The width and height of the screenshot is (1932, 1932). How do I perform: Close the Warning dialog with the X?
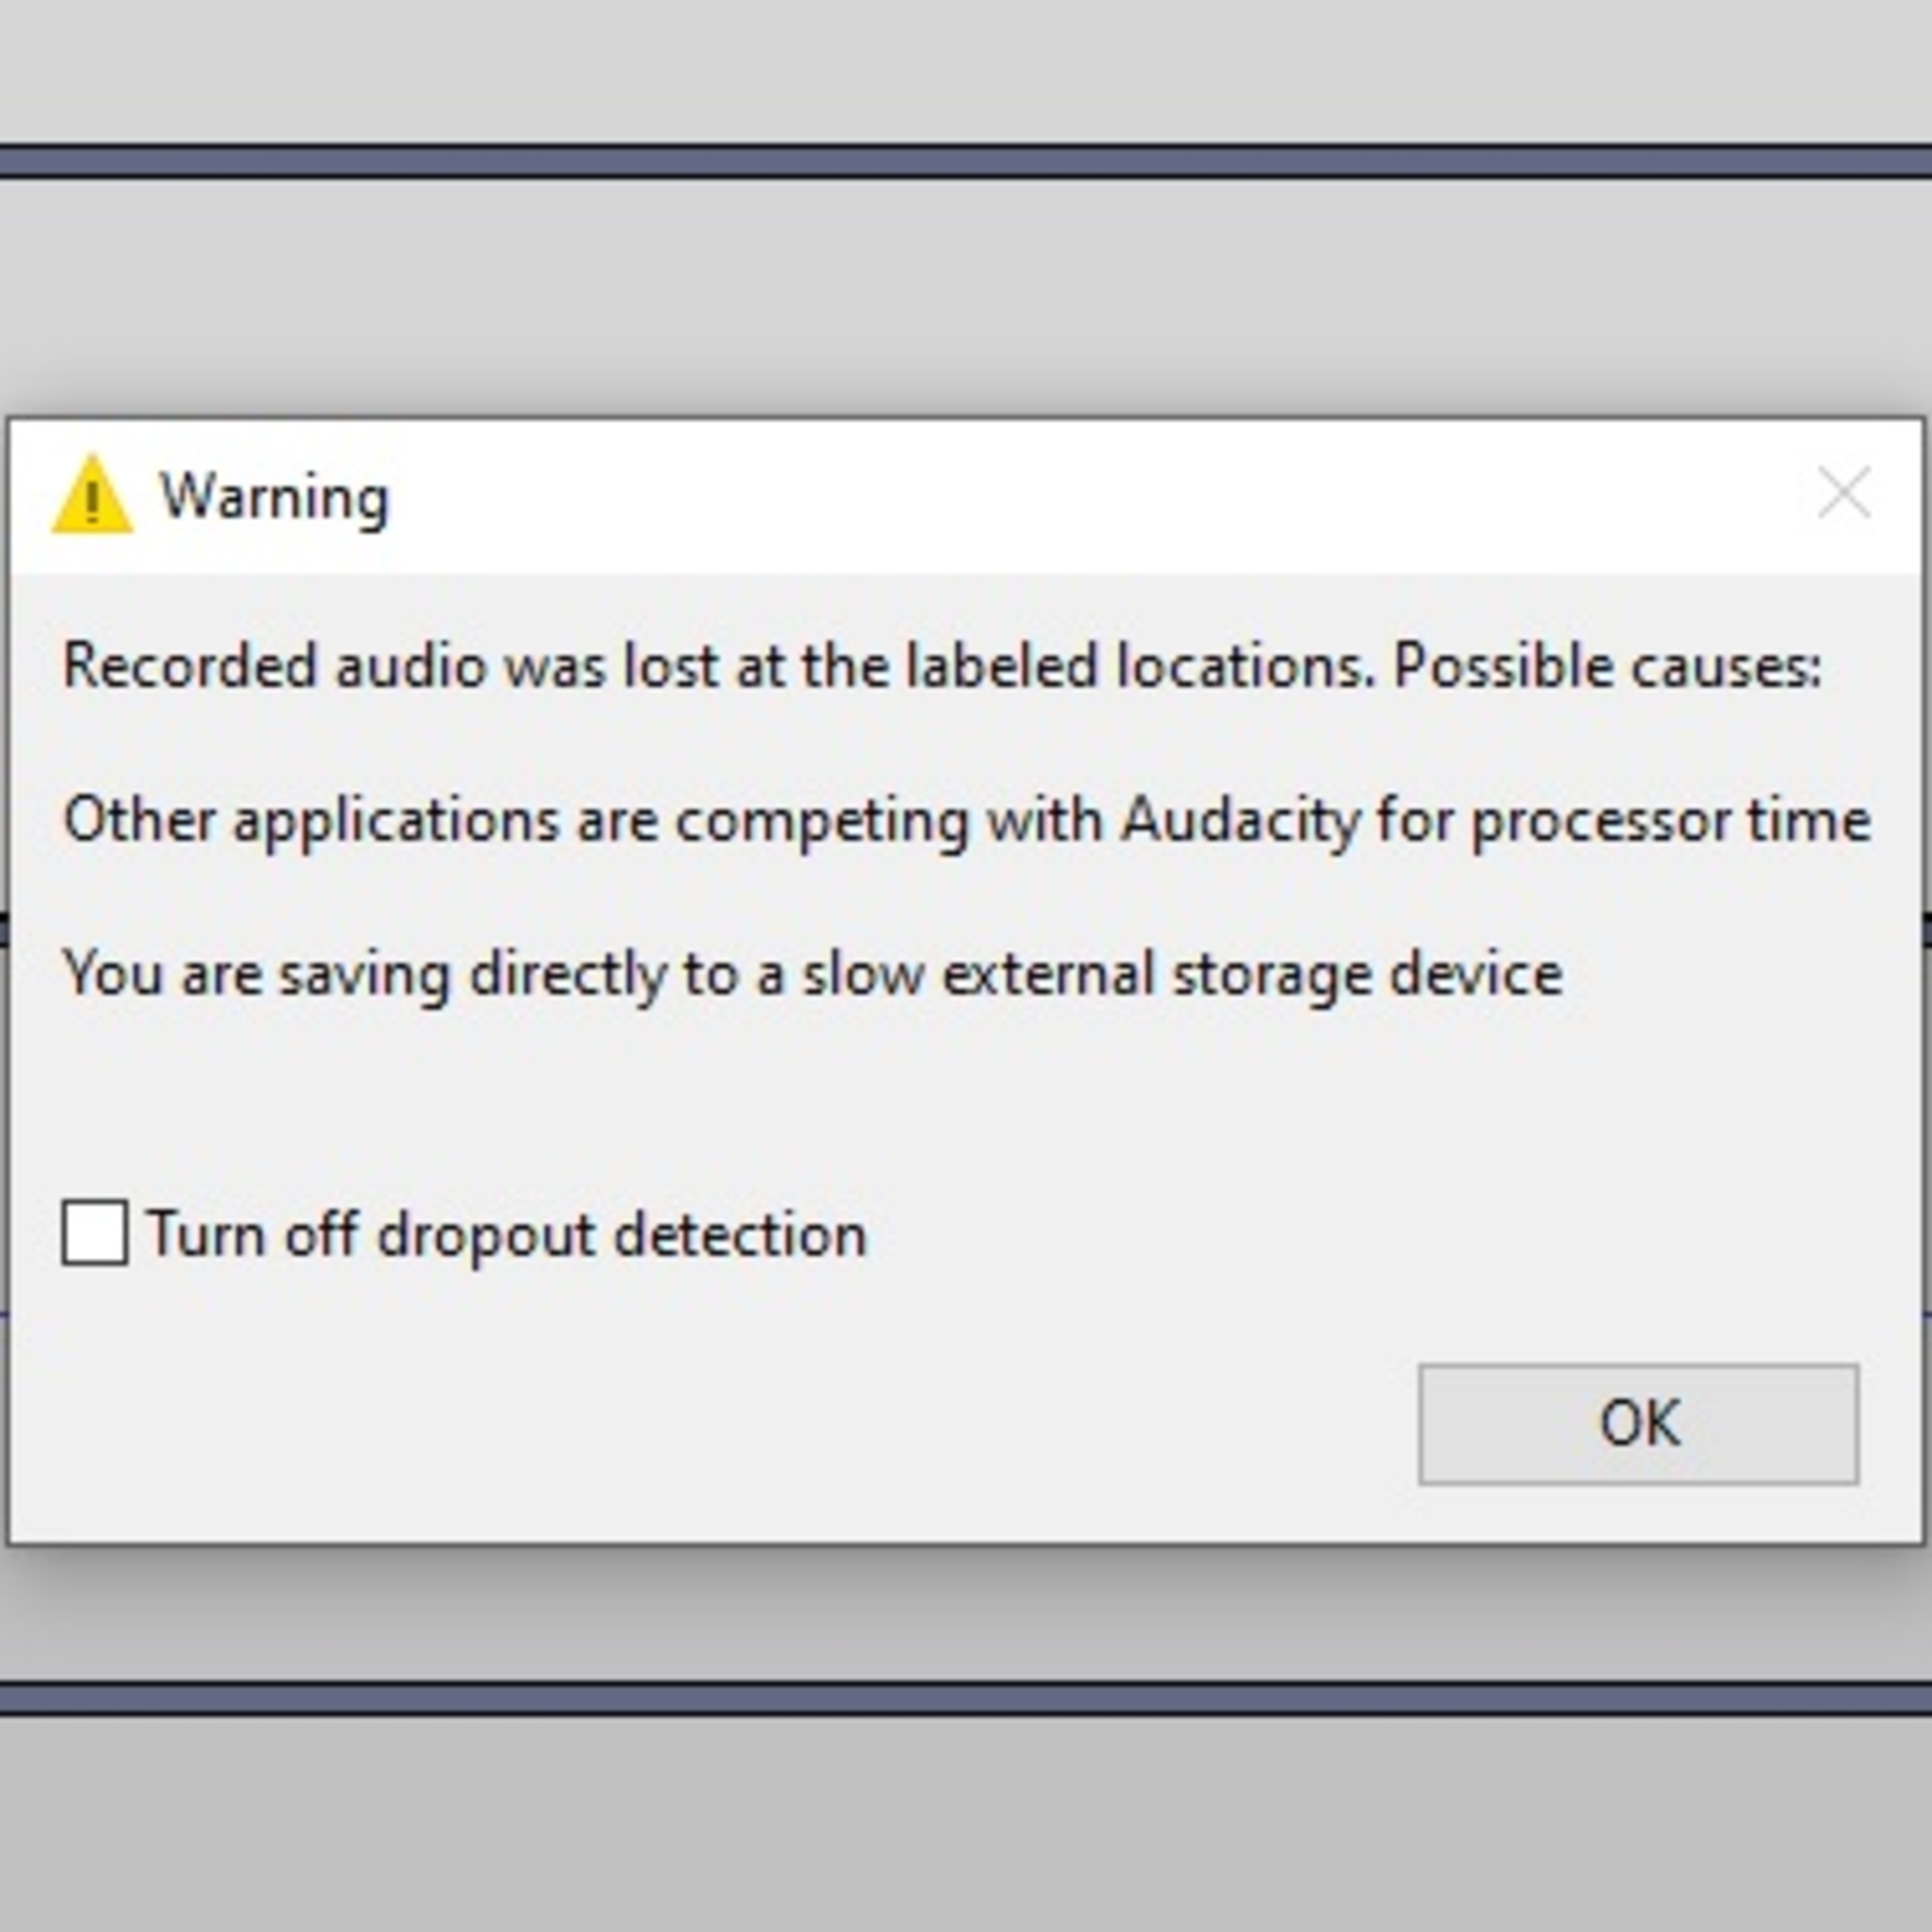click(x=1843, y=493)
